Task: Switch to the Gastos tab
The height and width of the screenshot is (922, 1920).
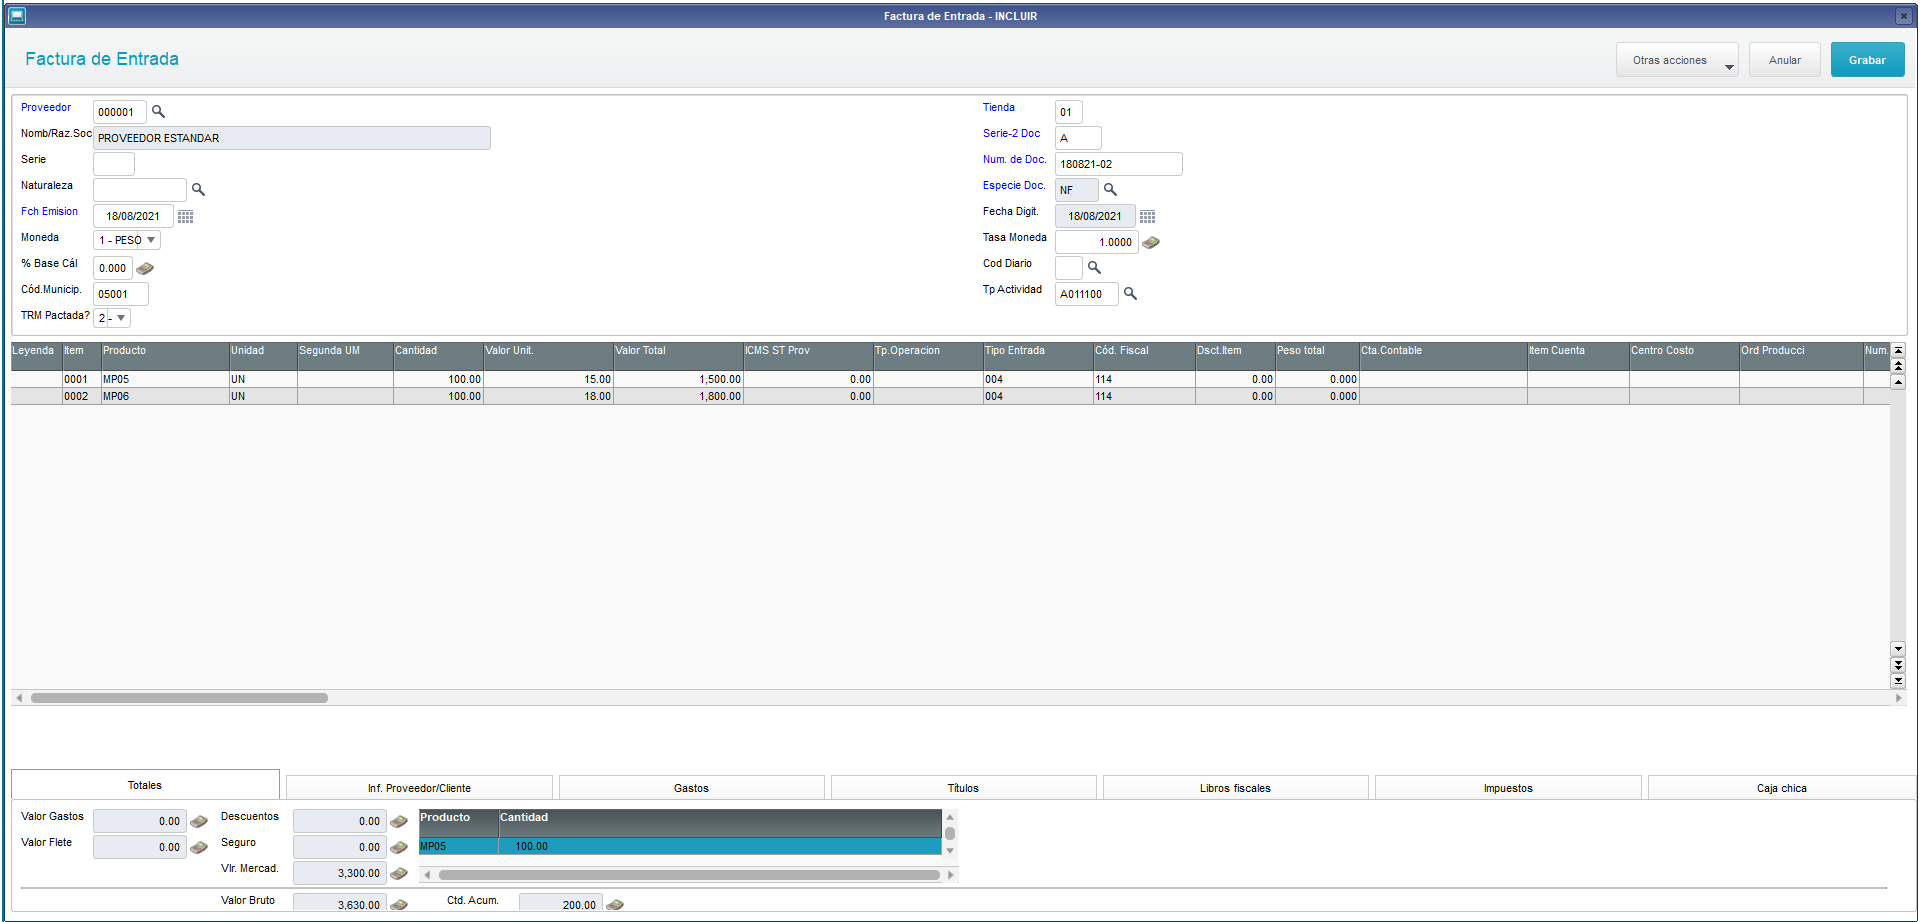Action: click(691, 788)
